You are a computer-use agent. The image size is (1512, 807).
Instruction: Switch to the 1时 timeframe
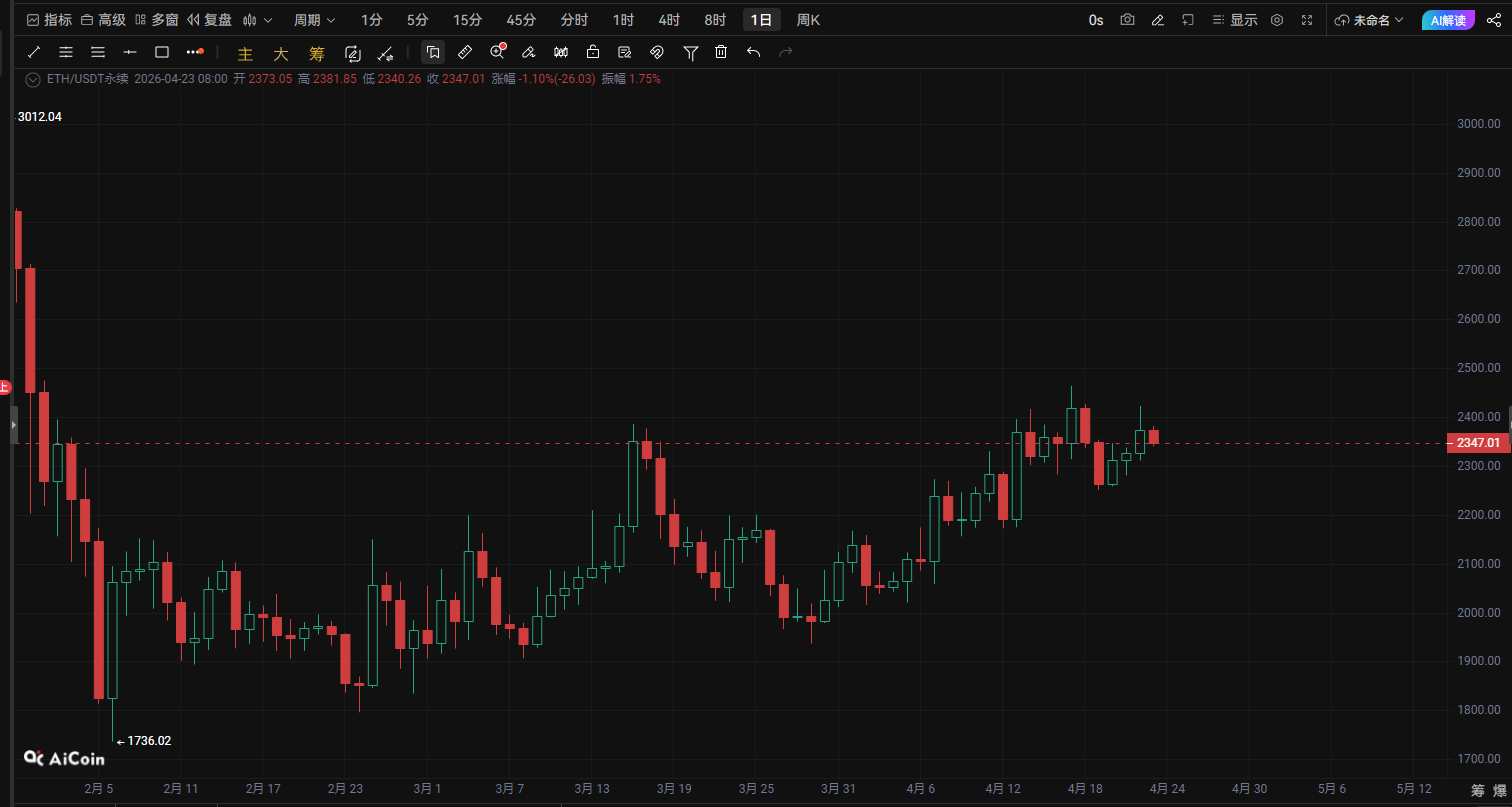[x=623, y=20]
